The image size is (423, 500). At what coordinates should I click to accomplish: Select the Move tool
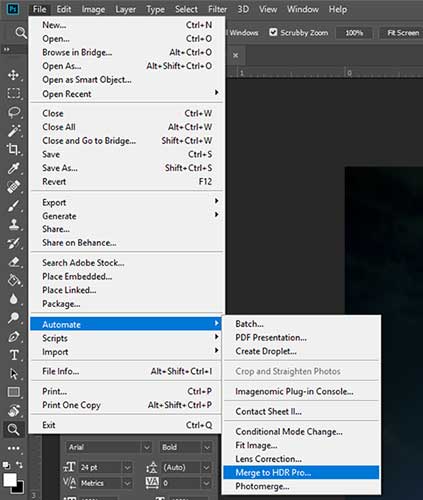tap(13, 75)
